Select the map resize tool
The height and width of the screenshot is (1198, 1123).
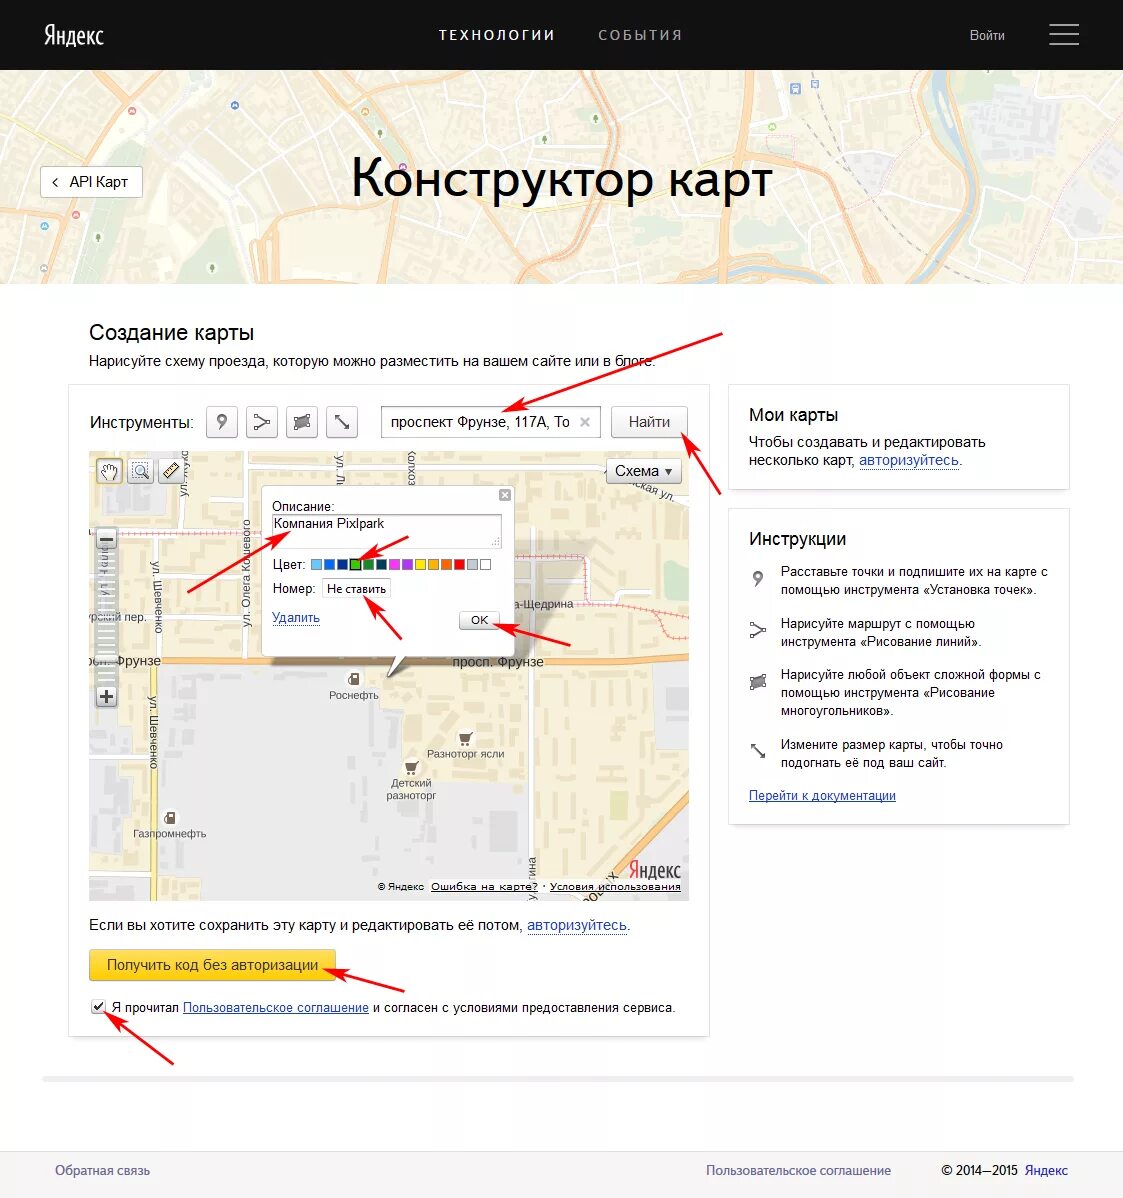341,422
